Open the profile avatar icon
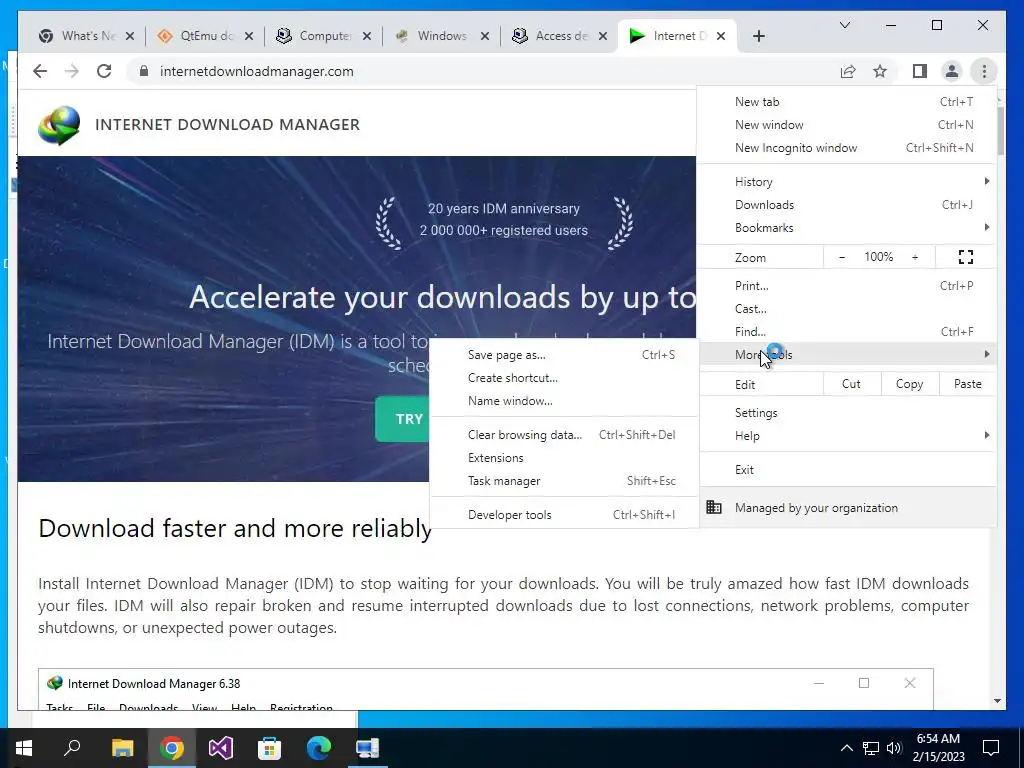This screenshot has width=1024, height=768. pyautogui.click(x=952, y=71)
